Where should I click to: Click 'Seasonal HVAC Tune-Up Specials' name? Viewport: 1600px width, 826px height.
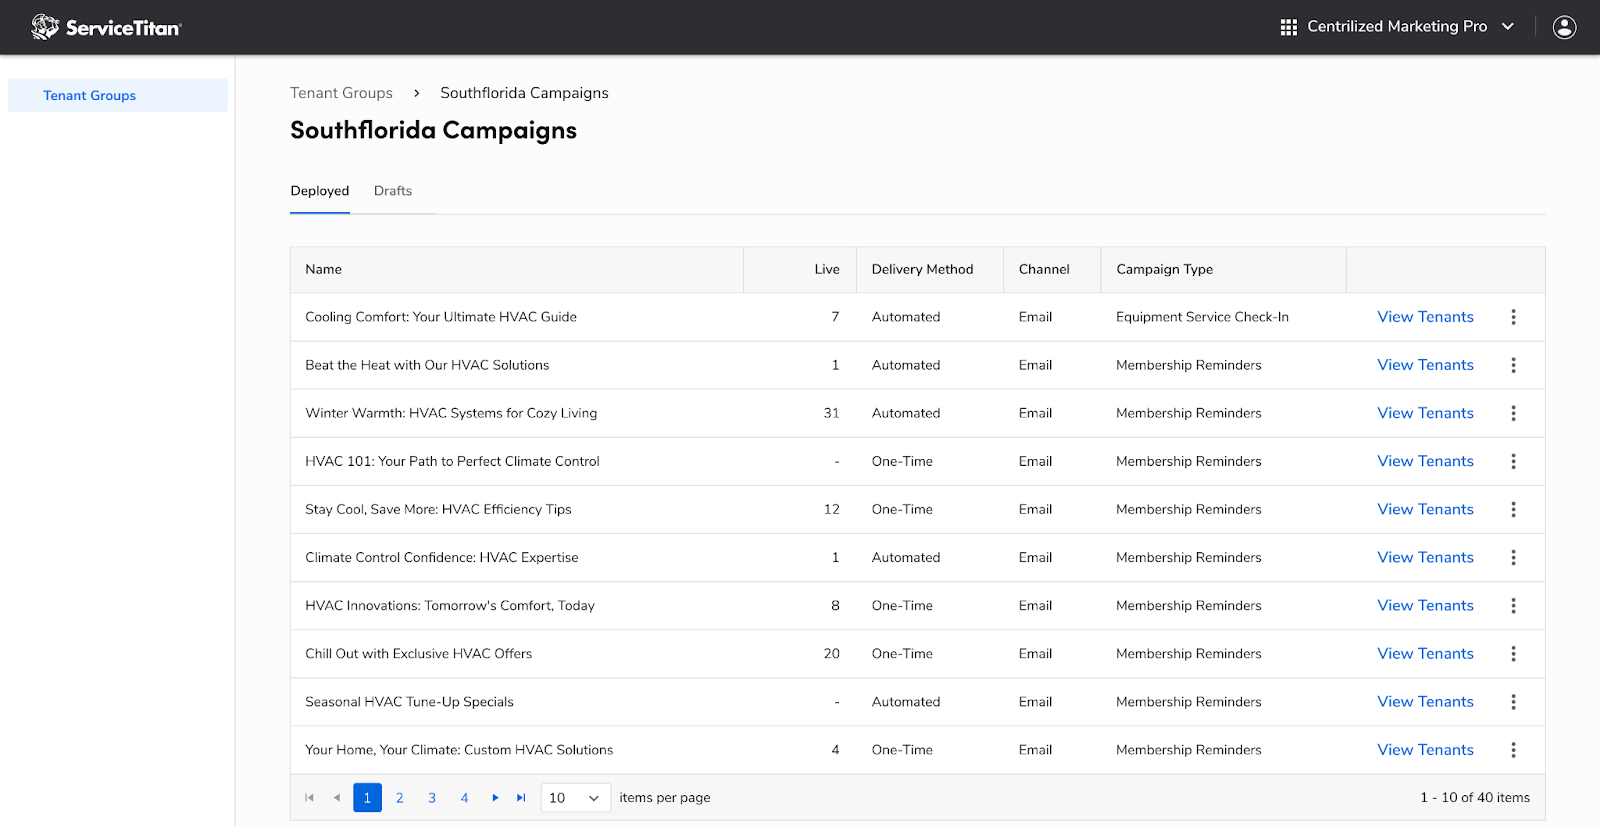point(409,702)
